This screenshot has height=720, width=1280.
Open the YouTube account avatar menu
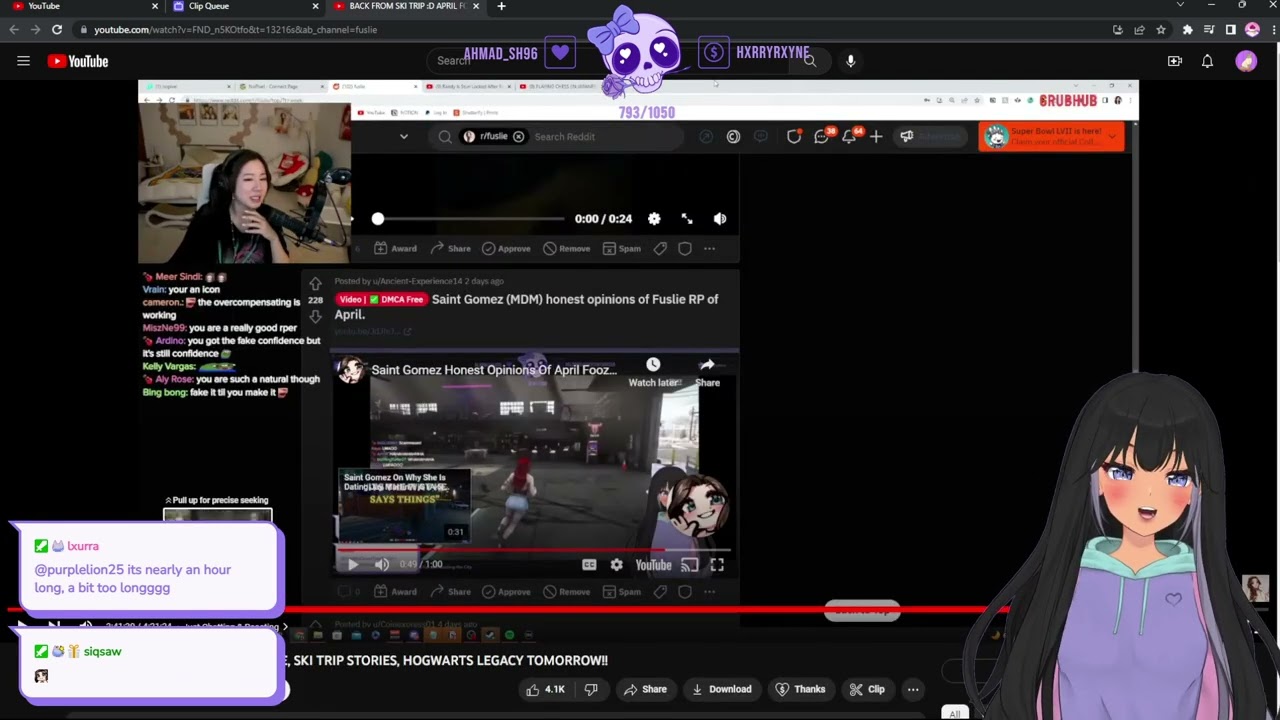[1246, 61]
